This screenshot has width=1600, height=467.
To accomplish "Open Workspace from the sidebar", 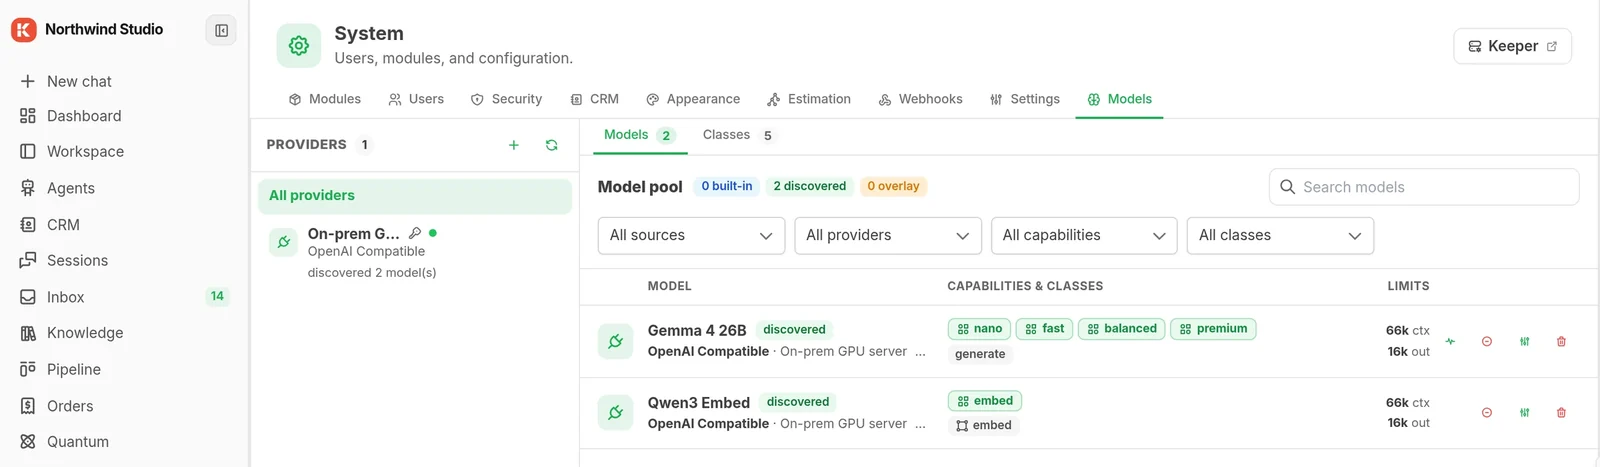I will [x=72, y=152].
